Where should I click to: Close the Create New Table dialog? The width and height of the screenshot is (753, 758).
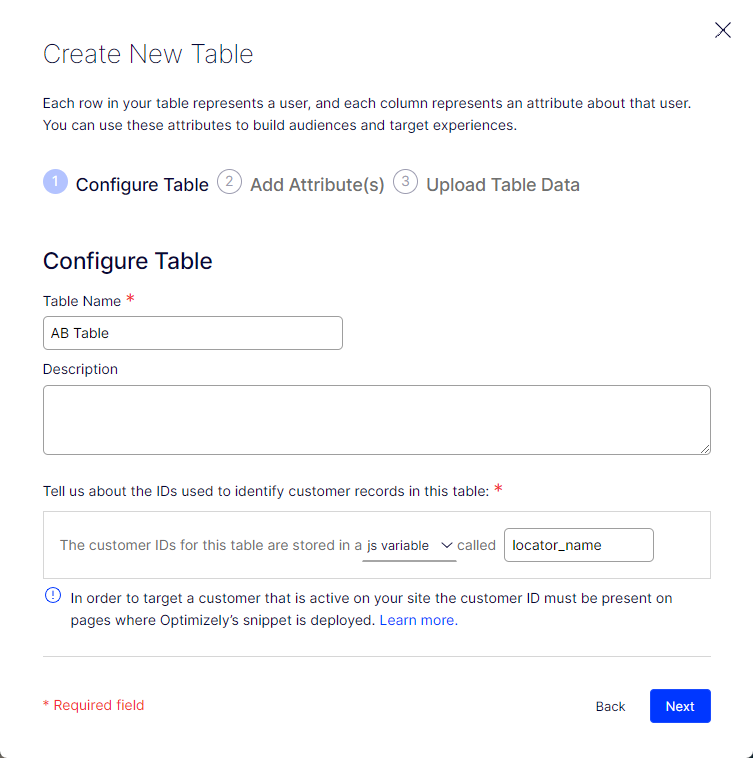click(x=723, y=30)
